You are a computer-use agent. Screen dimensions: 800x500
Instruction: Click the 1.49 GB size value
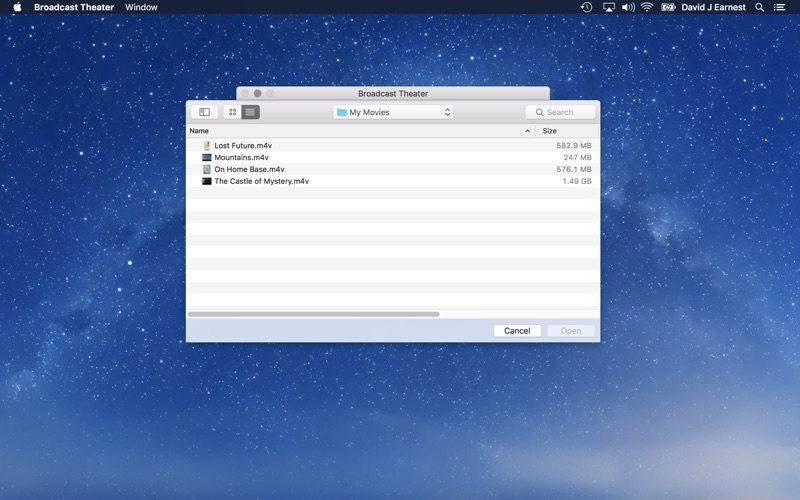(577, 181)
